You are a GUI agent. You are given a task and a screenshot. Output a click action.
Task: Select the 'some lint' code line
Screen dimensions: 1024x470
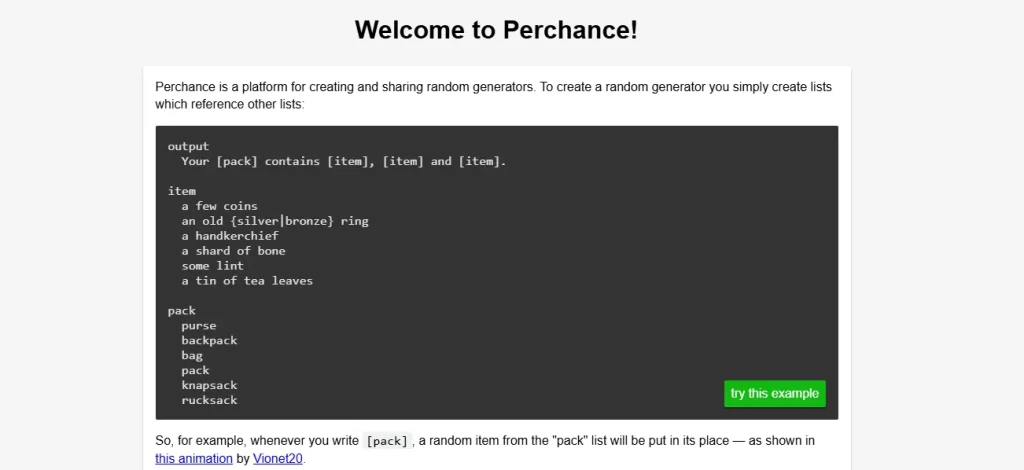click(x=212, y=266)
